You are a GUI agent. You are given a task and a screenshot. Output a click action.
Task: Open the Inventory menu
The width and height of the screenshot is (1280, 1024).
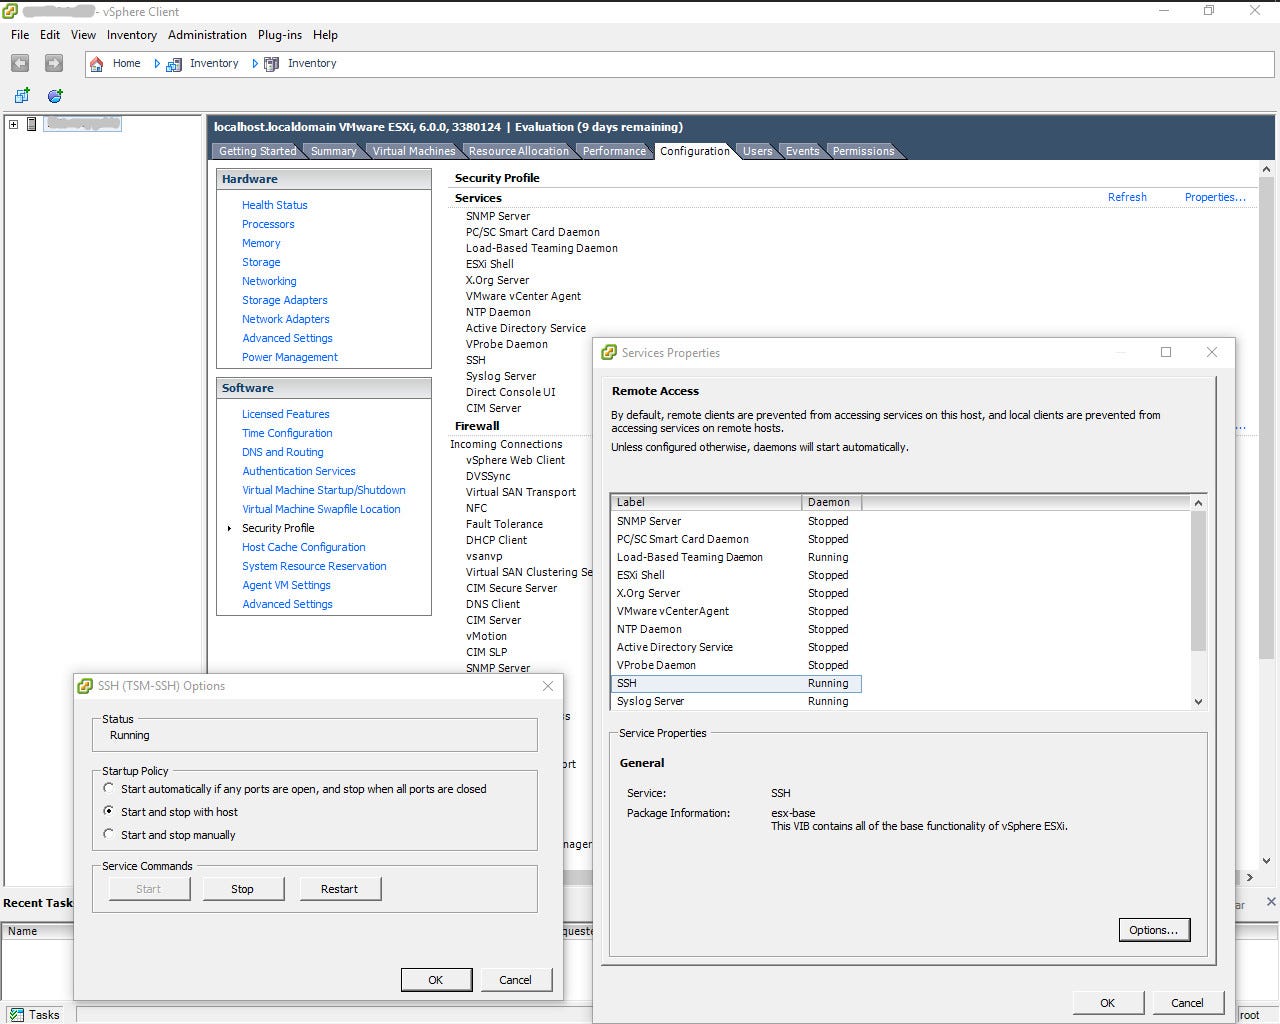pyautogui.click(x=132, y=34)
